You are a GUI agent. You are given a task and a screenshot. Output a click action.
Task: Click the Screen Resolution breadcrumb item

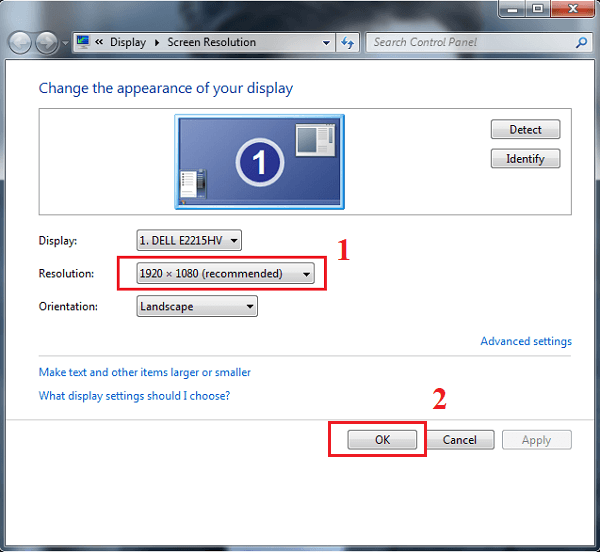coord(210,43)
